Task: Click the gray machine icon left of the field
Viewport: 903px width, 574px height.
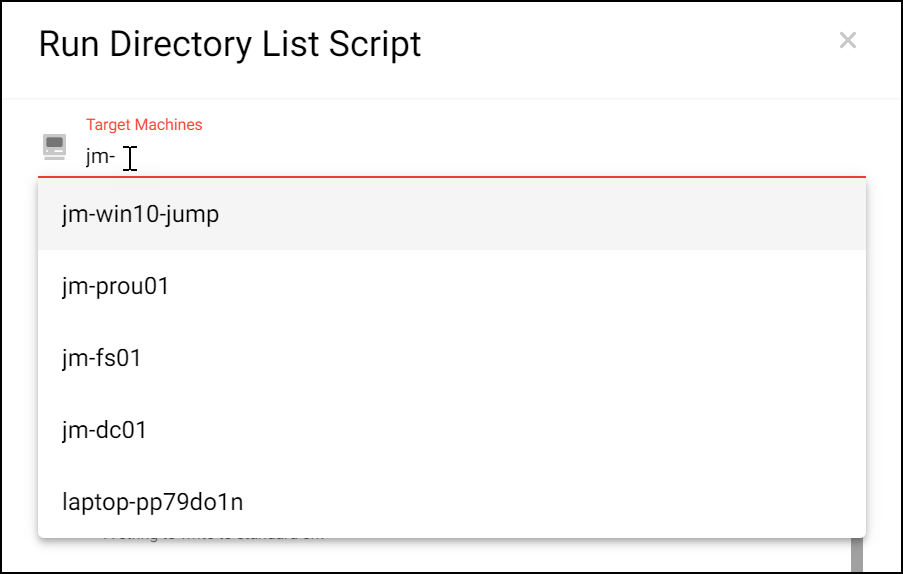Action: click(x=55, y=147)
